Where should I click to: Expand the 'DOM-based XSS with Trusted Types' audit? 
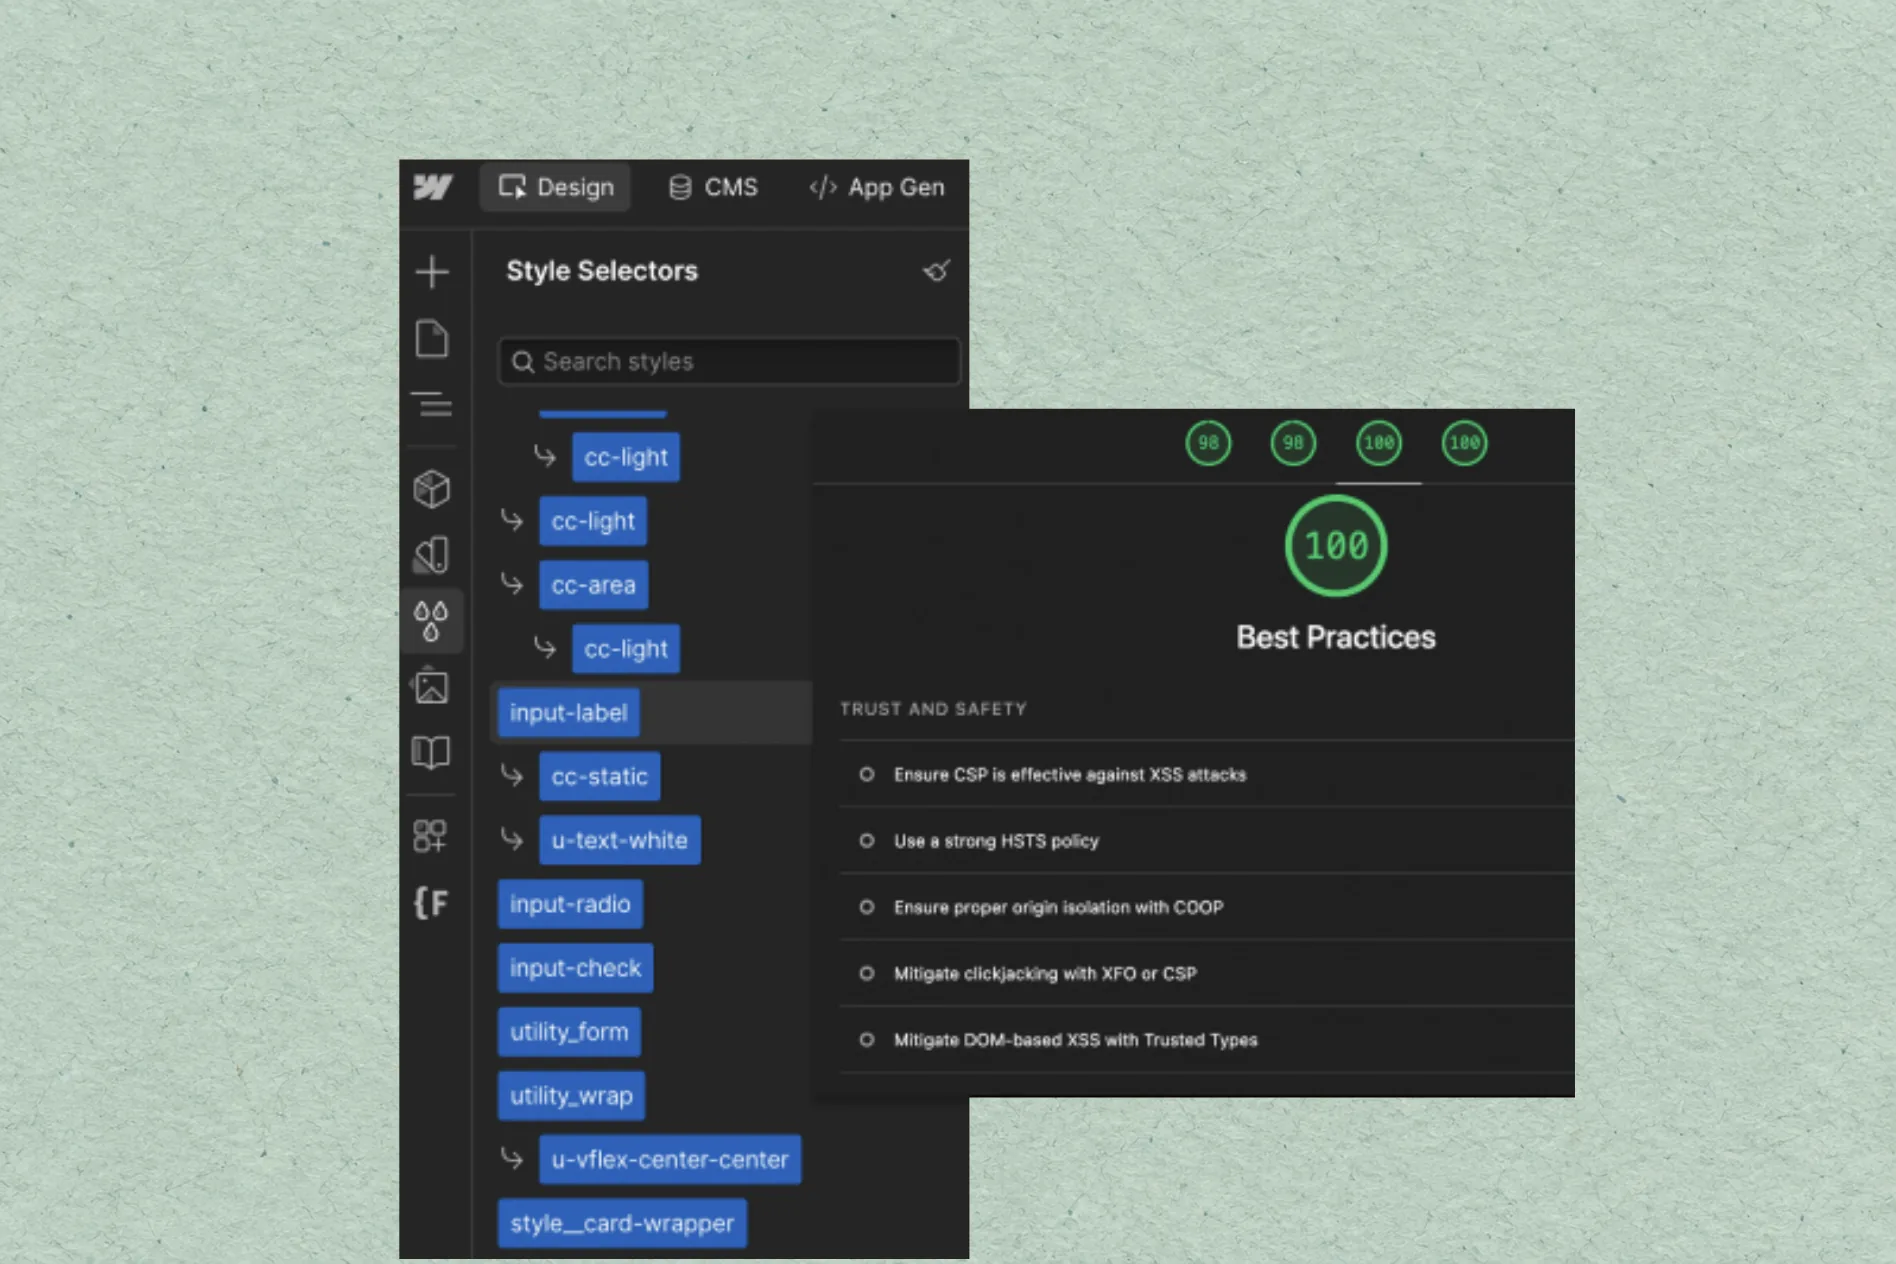click(1207, 1040)
